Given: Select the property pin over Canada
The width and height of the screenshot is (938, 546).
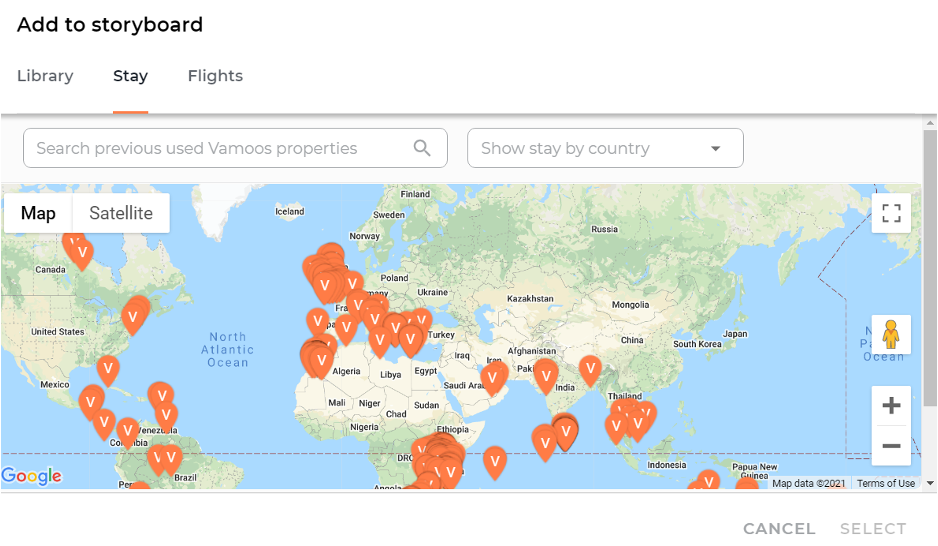Looking at the screenshot, I should tap(82, 254).
